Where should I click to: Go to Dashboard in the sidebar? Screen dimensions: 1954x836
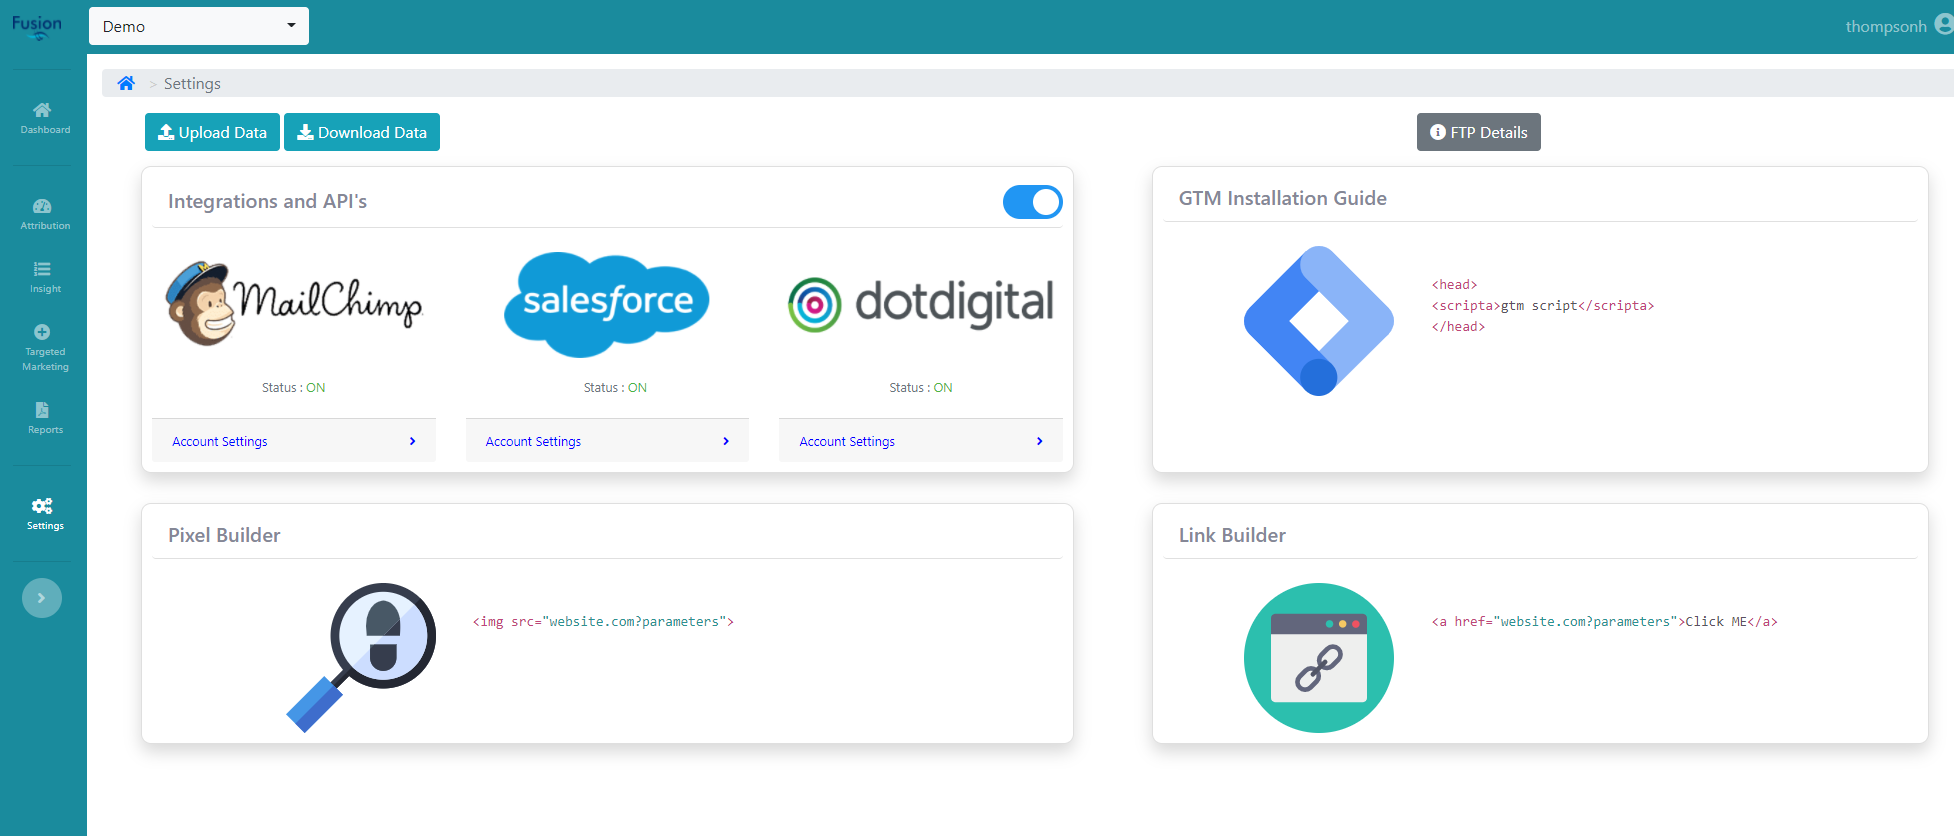[43, 118]
